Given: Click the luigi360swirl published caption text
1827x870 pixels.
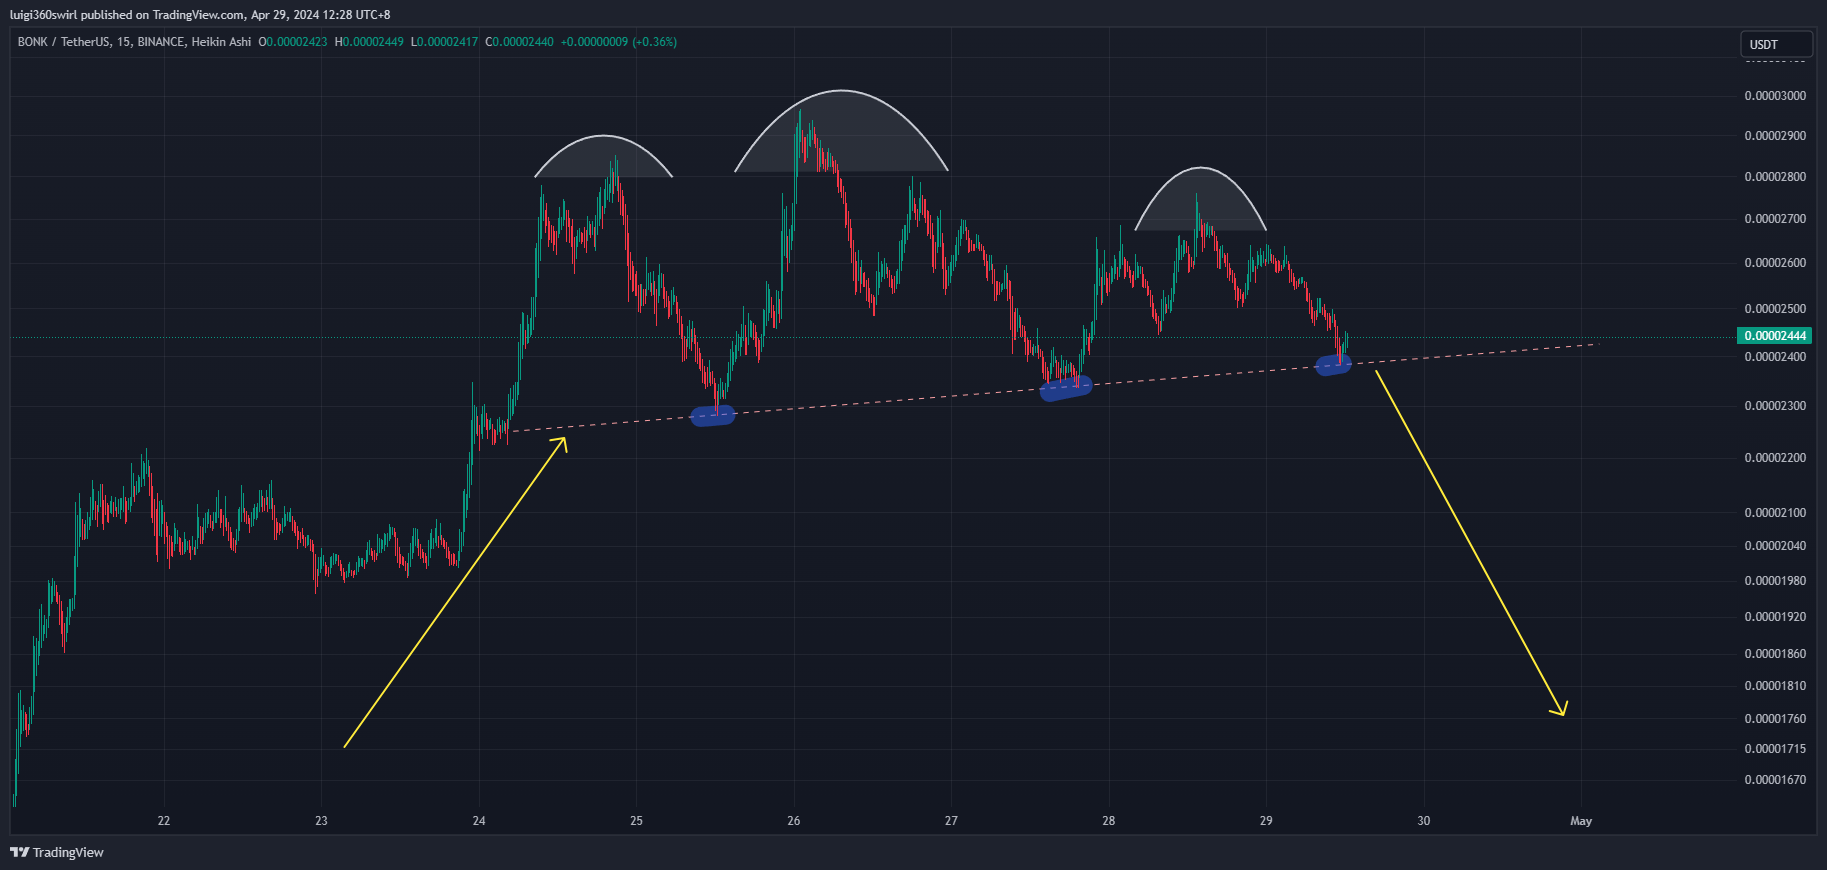Looking at the screenshot, I should coord(200,15).
